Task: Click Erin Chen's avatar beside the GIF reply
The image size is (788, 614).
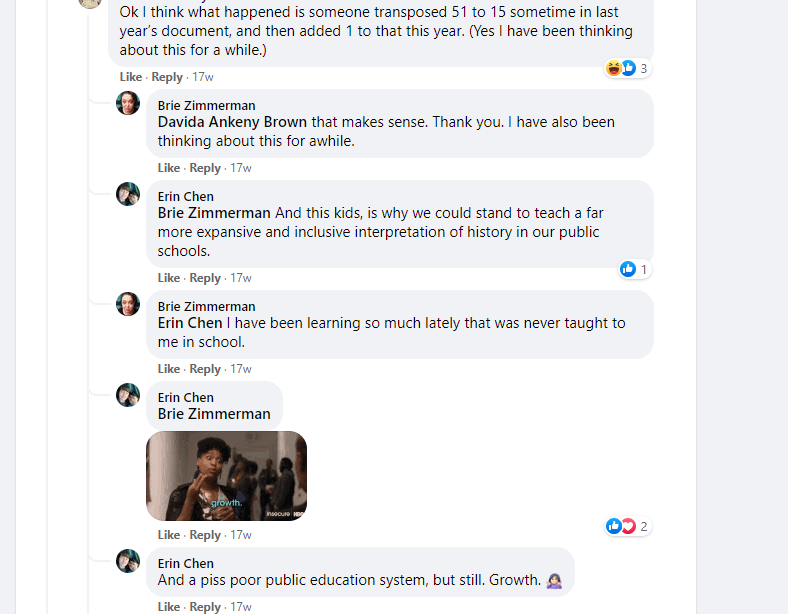Action: [128, 395]
